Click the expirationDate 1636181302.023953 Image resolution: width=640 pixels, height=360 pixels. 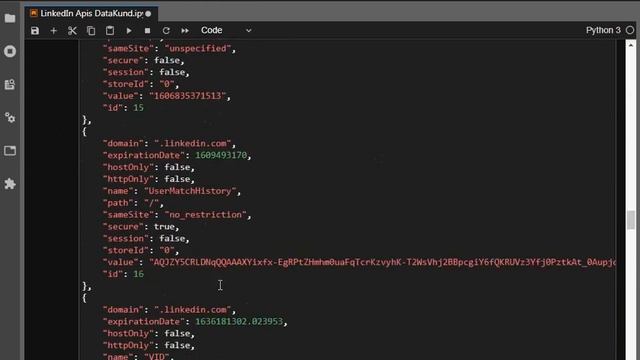click(239, 322)
